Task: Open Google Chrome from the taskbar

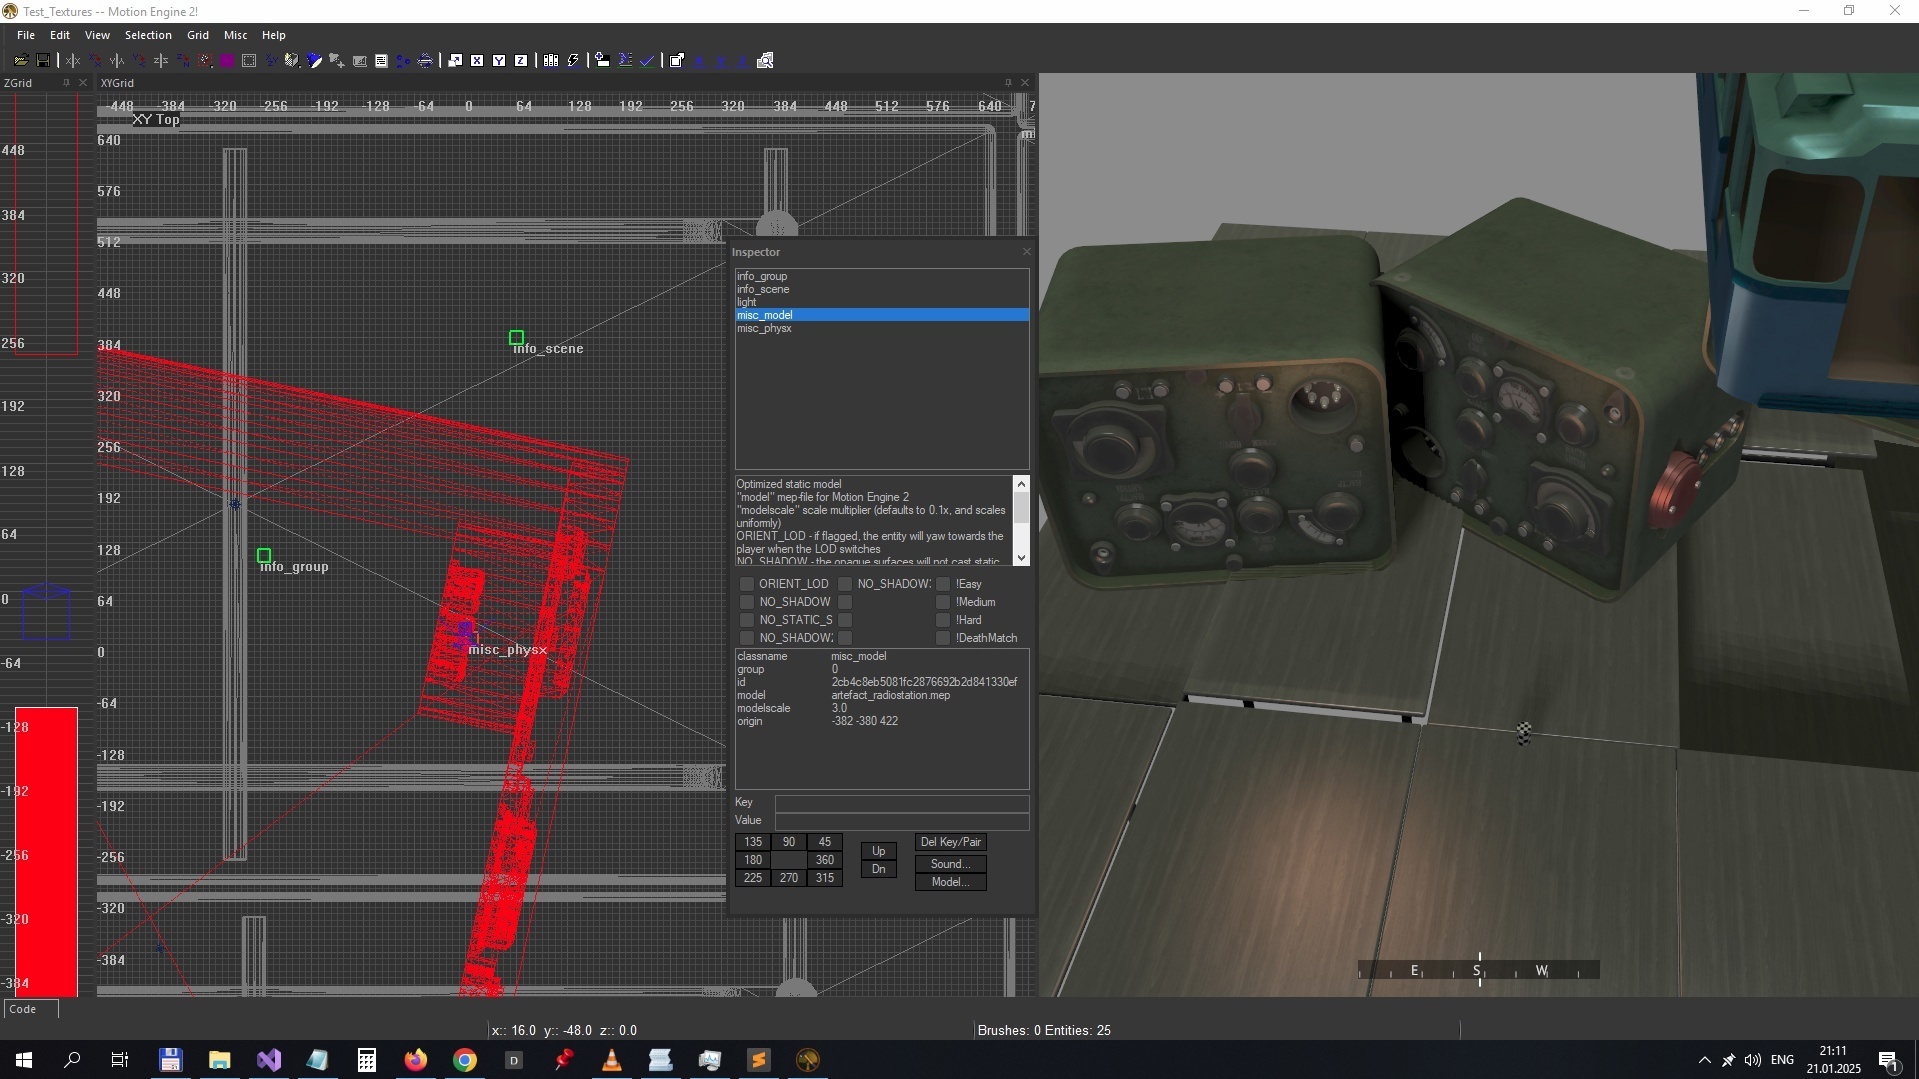Action: coord(465,1060)
